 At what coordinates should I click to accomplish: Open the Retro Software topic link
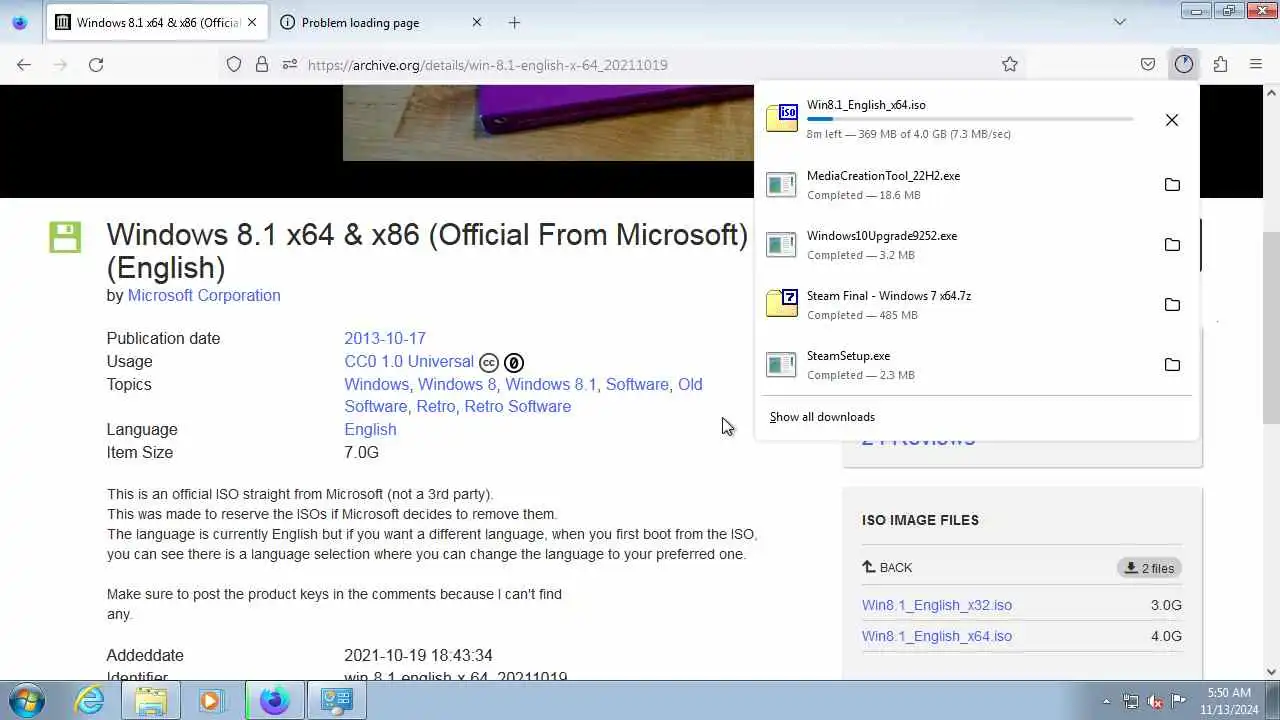click(x=515, y=406)
